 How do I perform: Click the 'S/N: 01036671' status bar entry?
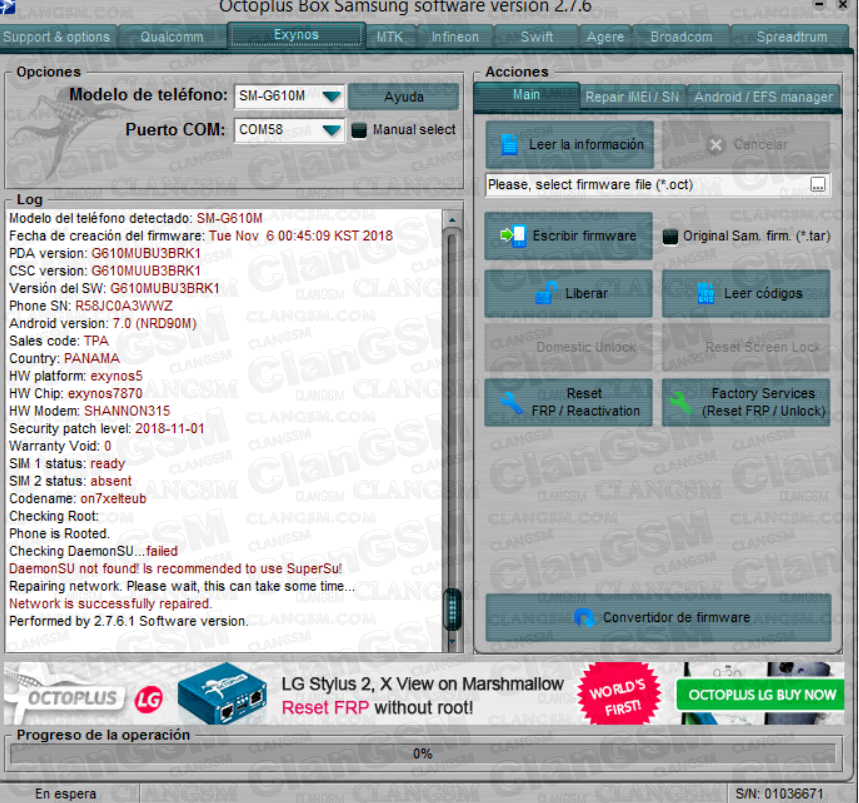pos(779,794)
